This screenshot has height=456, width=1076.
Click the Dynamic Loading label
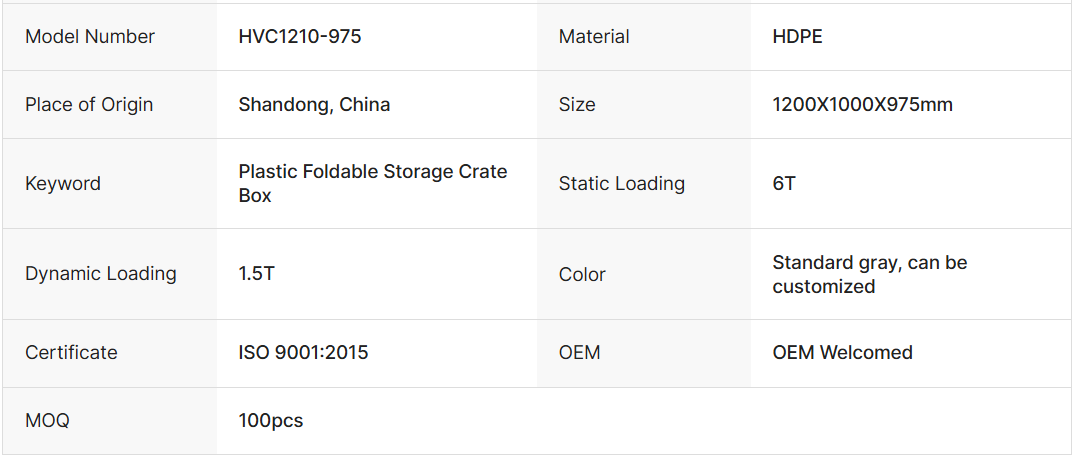coord(101,274)
